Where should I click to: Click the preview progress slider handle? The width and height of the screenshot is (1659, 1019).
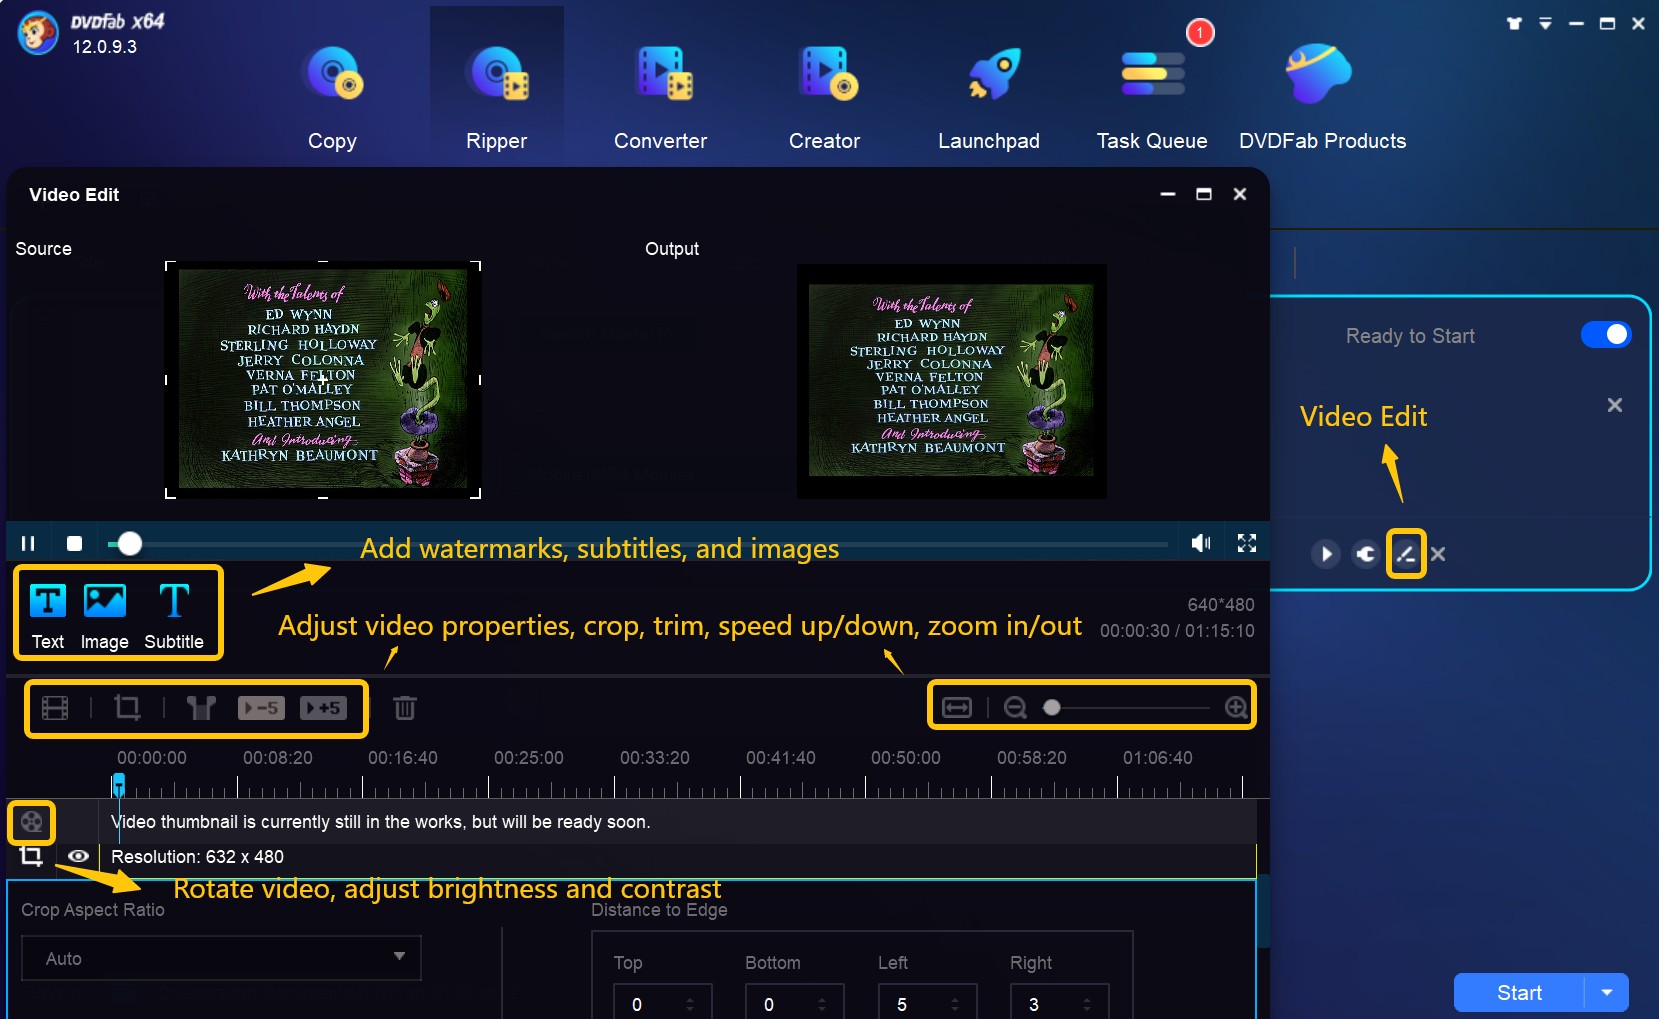click(129, 543)
